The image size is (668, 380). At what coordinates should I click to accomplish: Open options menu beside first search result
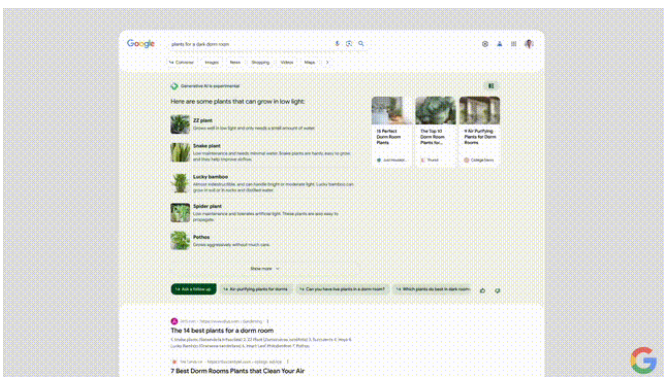click(268, 321)
